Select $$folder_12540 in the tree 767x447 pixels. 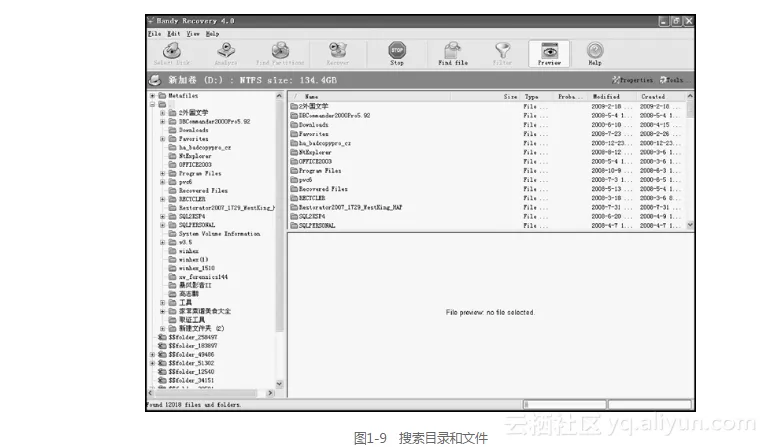[191, 372]
